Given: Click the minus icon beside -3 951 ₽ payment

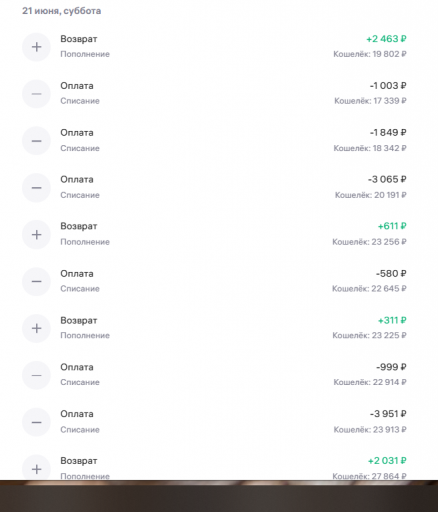Looking at the screenshot, I should (36, 422).
